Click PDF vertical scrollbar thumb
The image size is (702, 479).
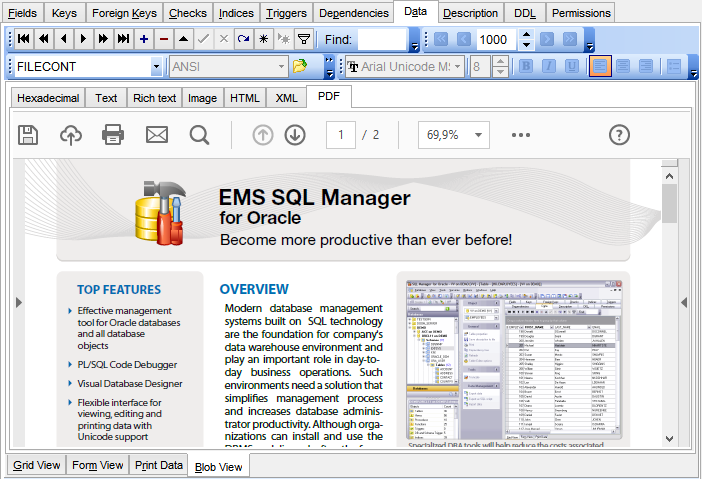tap(670, 204)
